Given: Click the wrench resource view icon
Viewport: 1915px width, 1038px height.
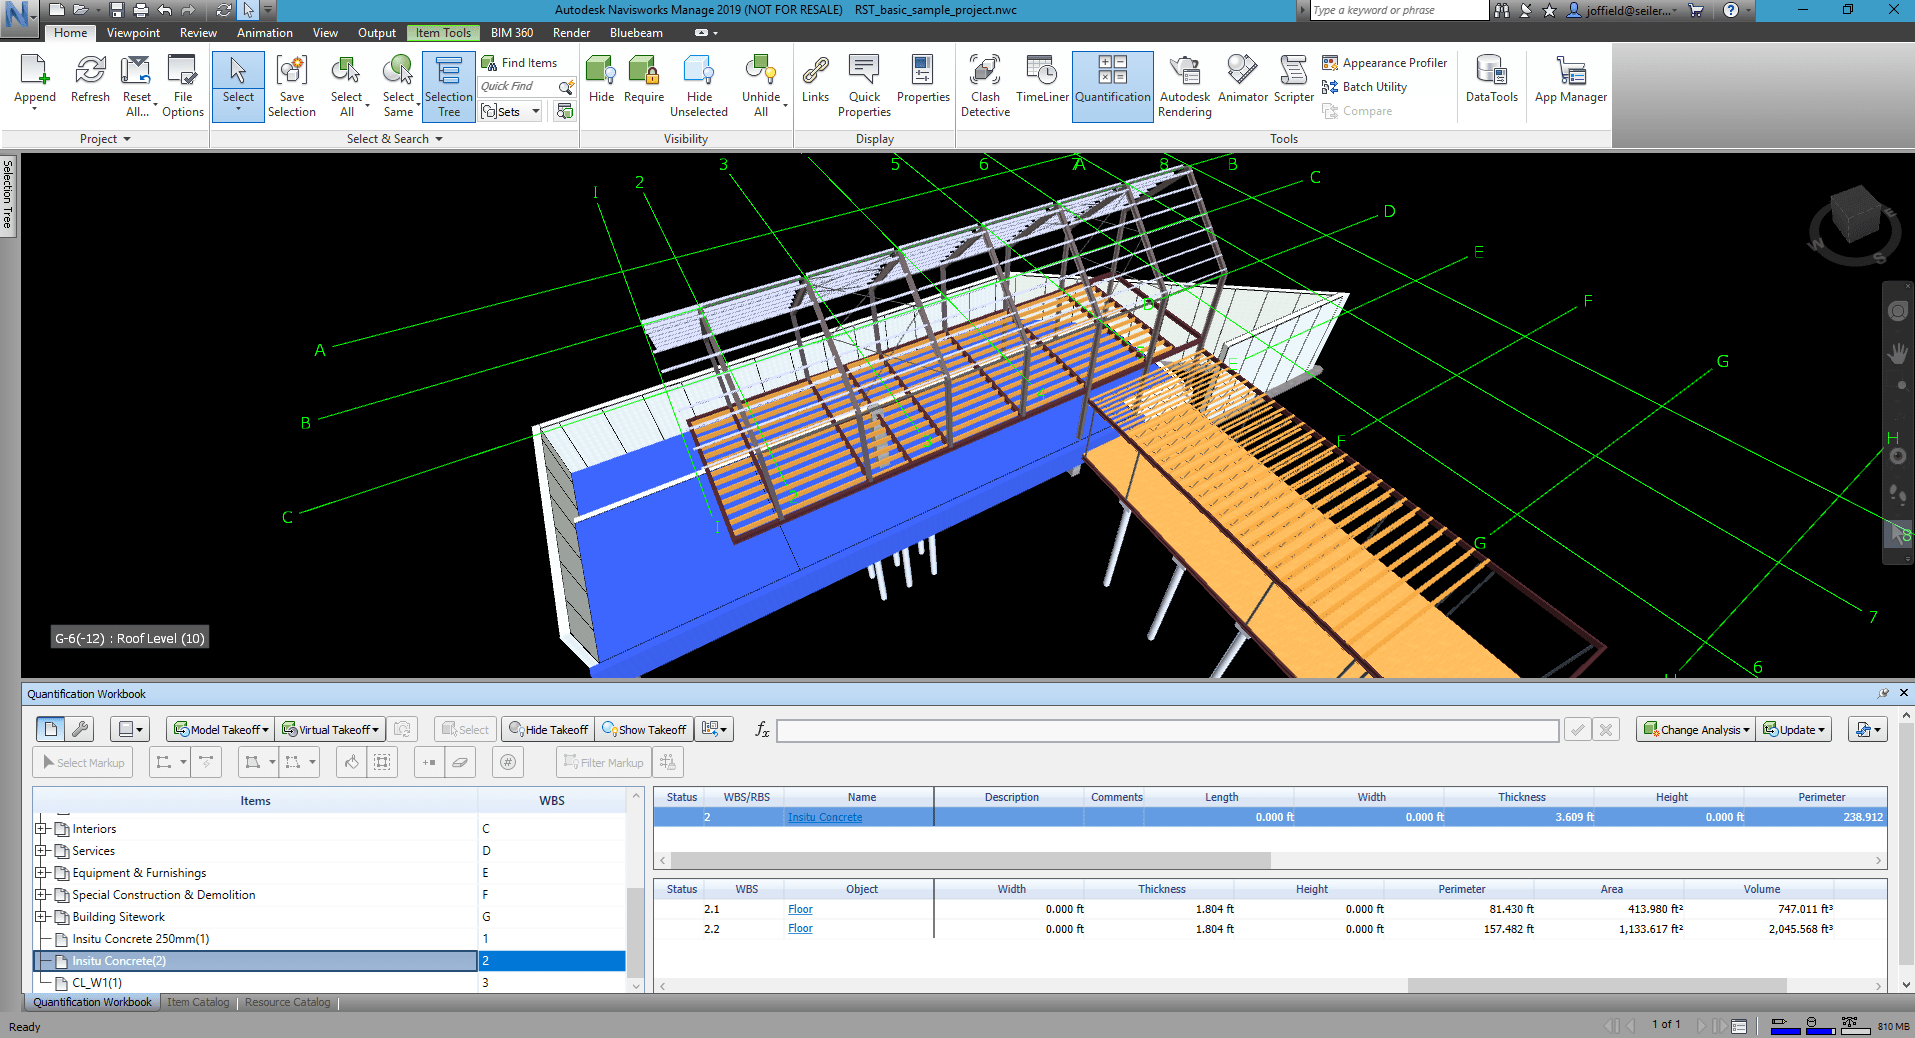Looking at the screenshot, I should 80,729.
